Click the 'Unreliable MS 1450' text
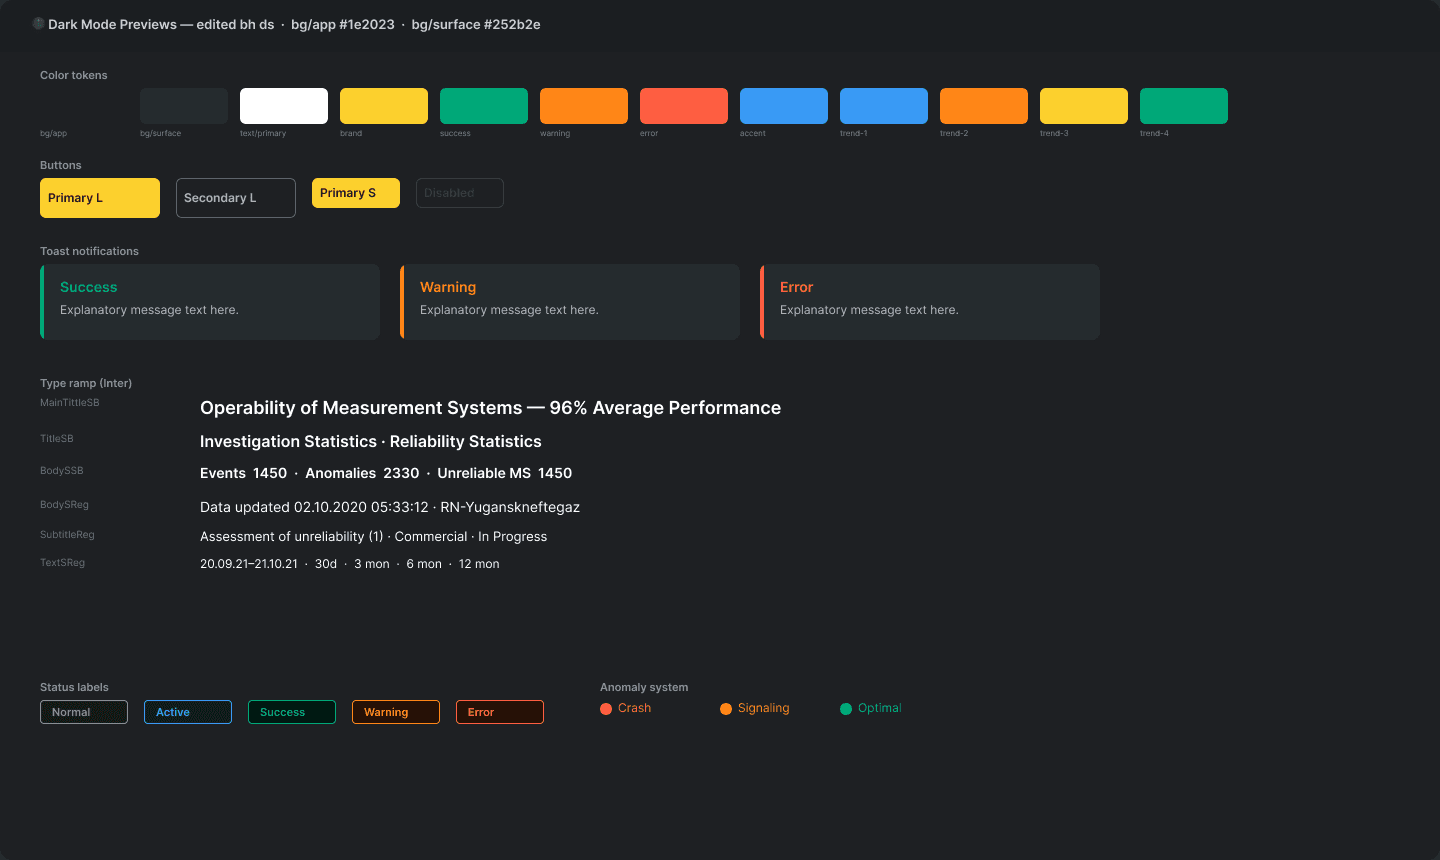The height and width of the screenshot is (860, 1440). [x=505, y=473]
